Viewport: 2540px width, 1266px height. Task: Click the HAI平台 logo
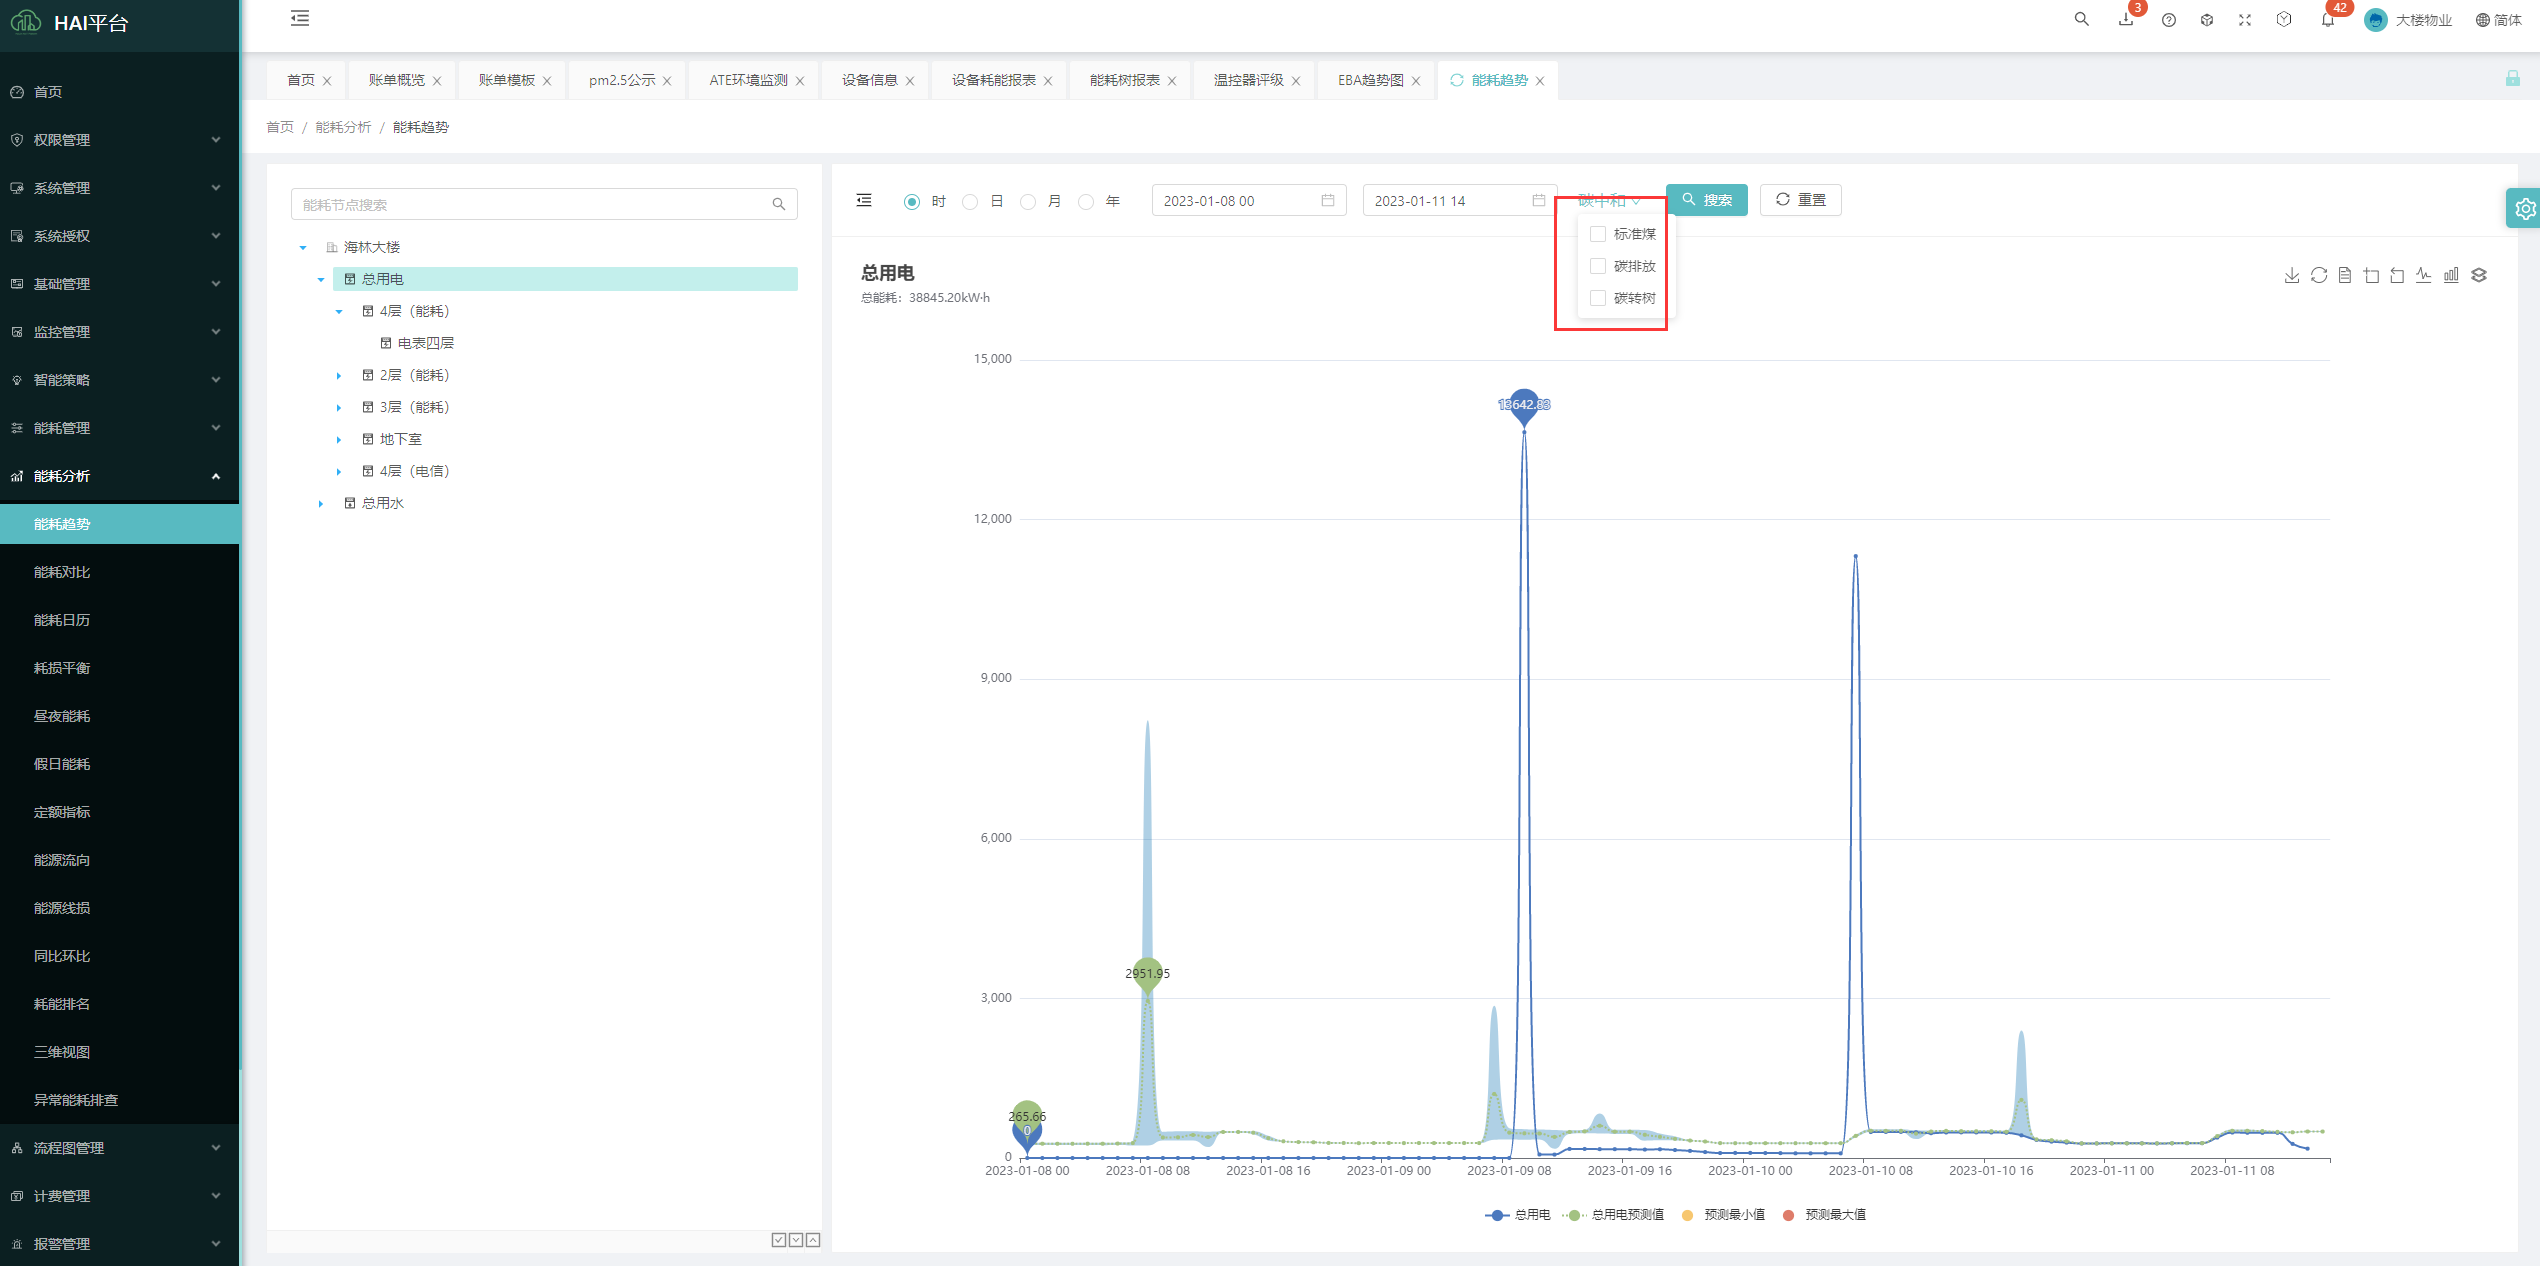70,22
